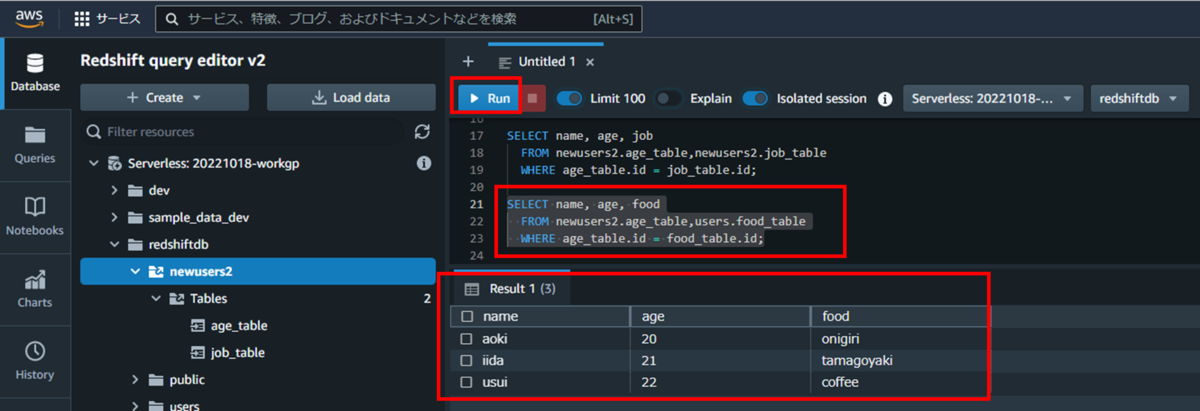Open Notebooks in the sidebar
The image size is (1200, 411).
click(35, 217)
